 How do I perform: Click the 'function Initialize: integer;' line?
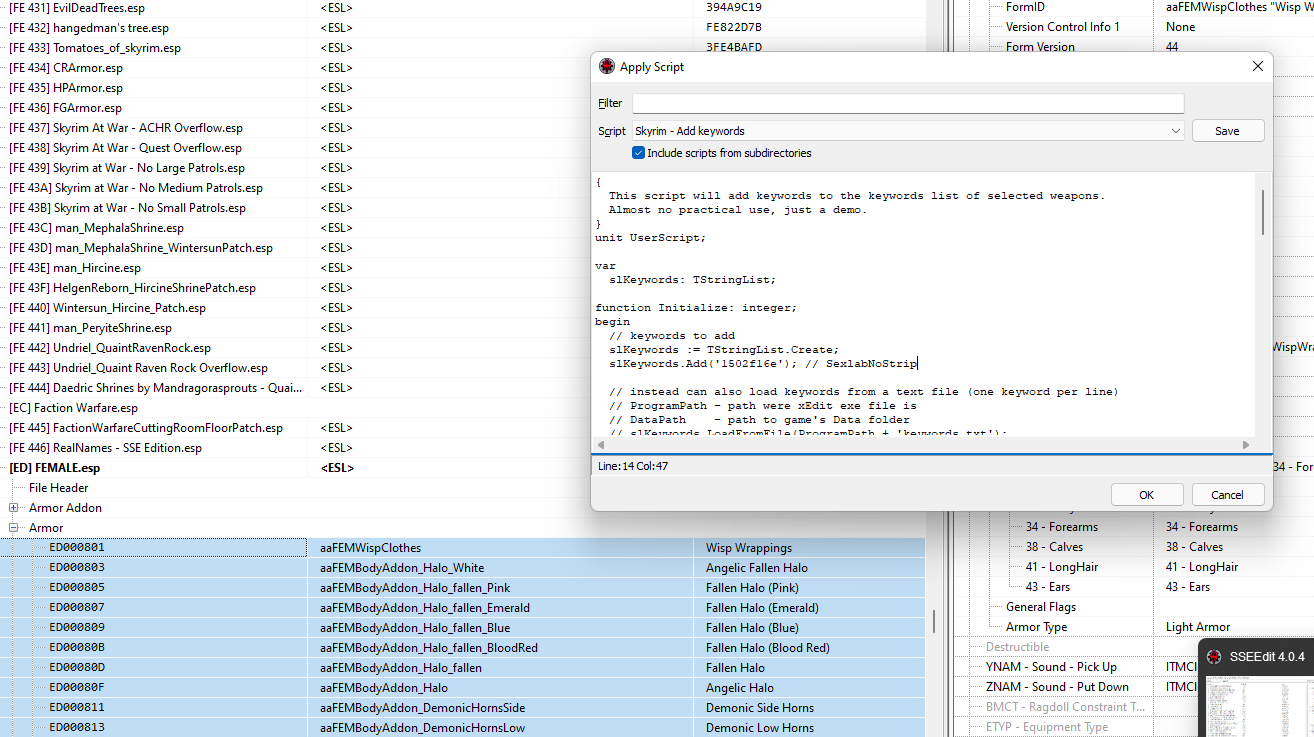tap(695, 308)
